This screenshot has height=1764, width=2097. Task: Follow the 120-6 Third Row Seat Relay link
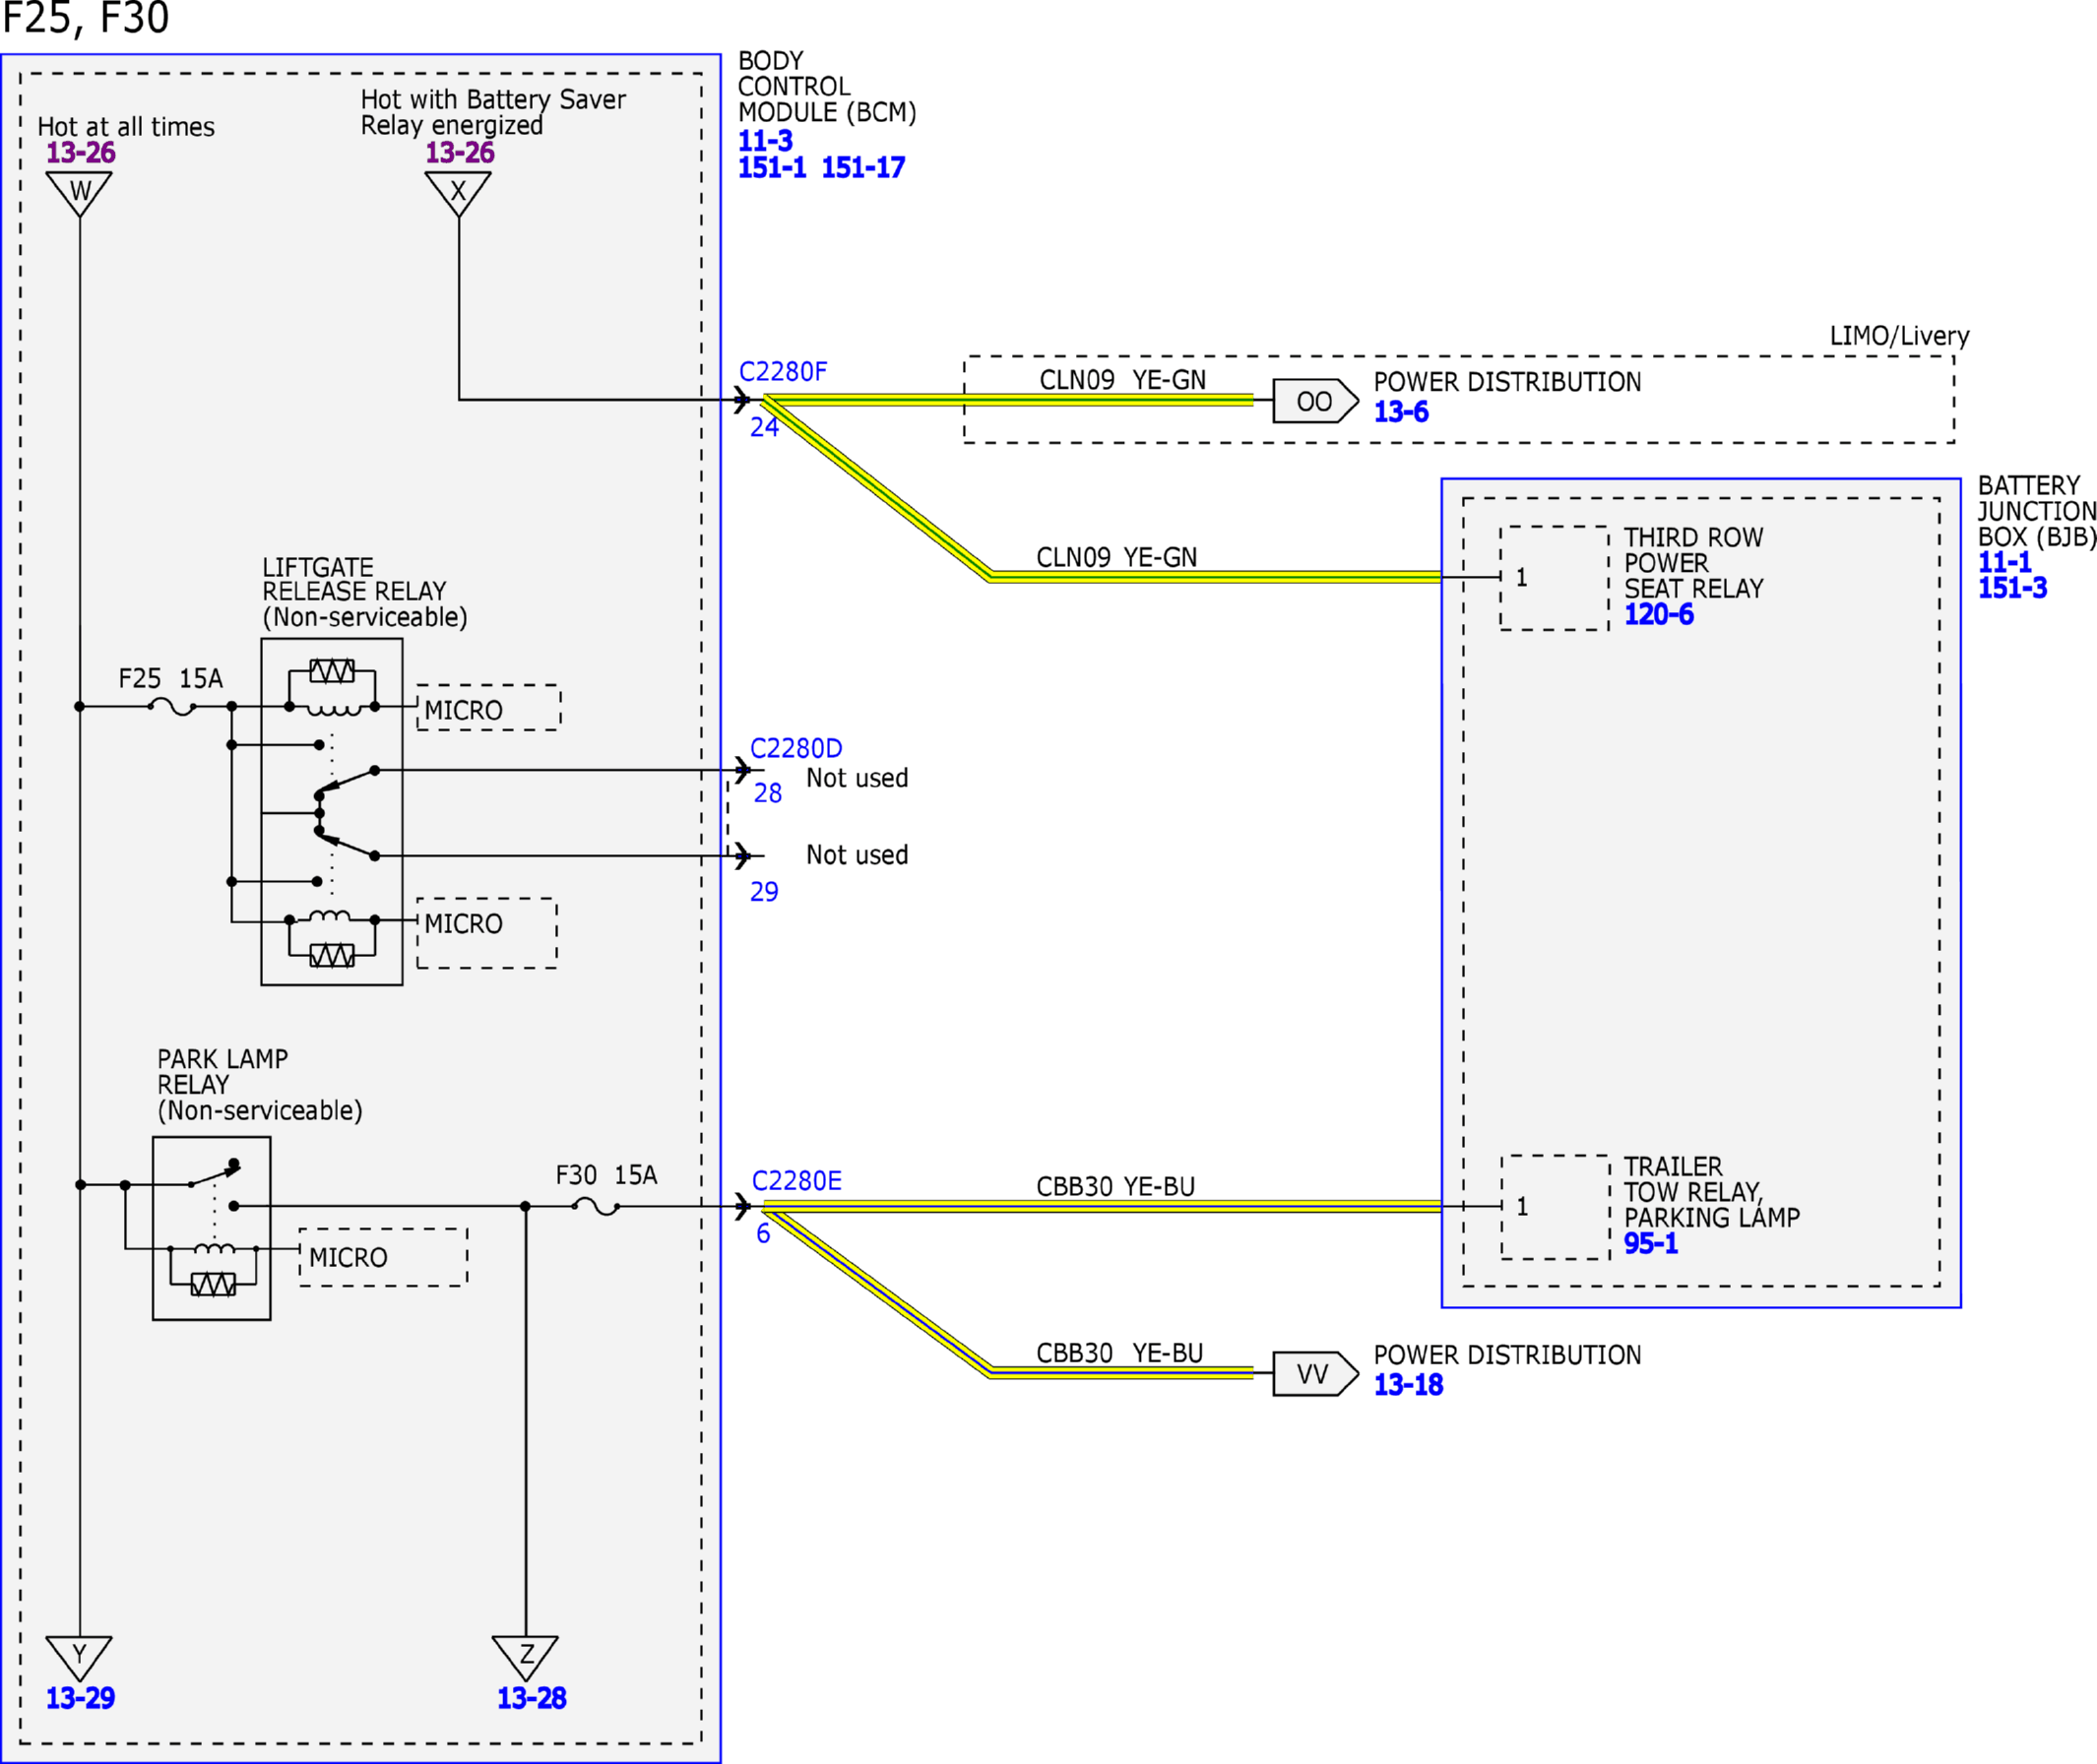1658,614
